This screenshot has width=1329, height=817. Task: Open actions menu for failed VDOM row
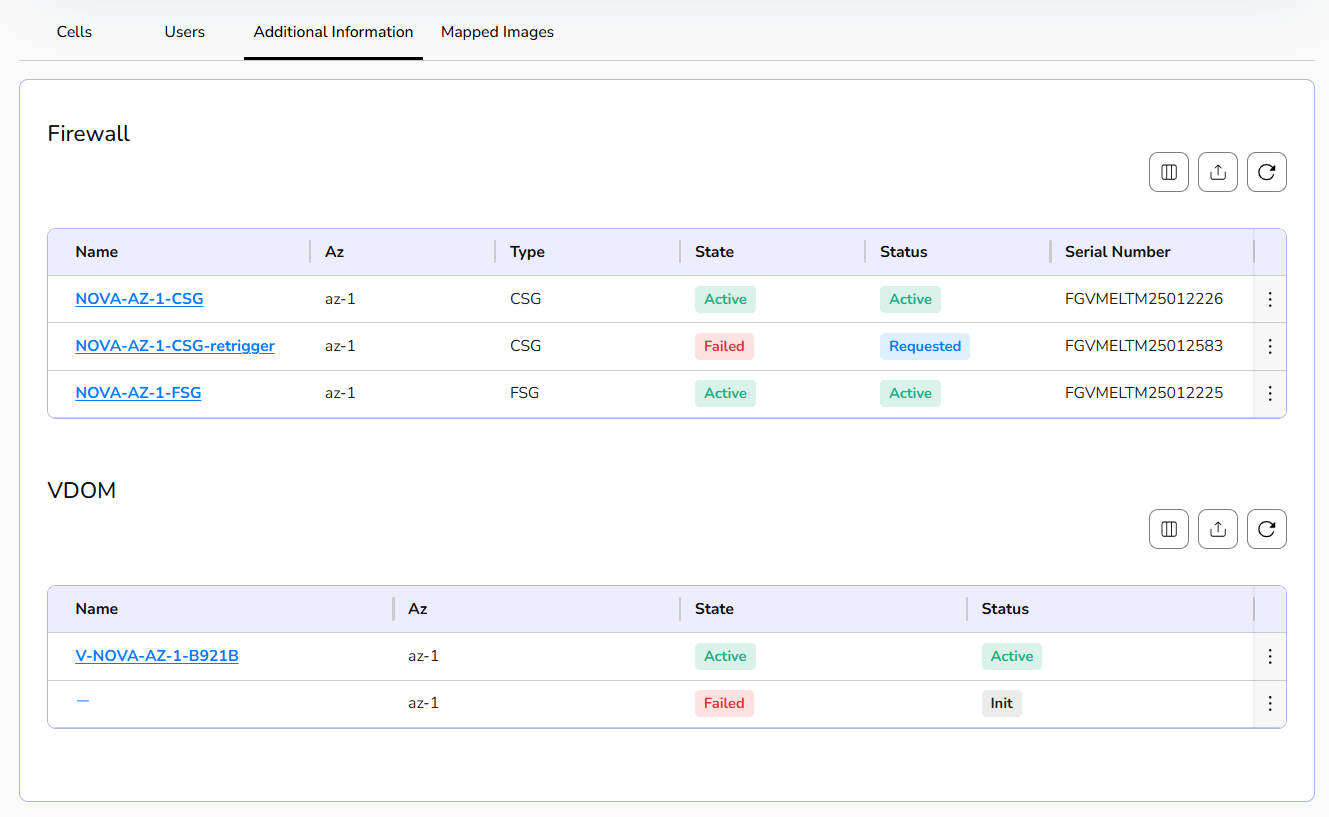pos(1269,703)
